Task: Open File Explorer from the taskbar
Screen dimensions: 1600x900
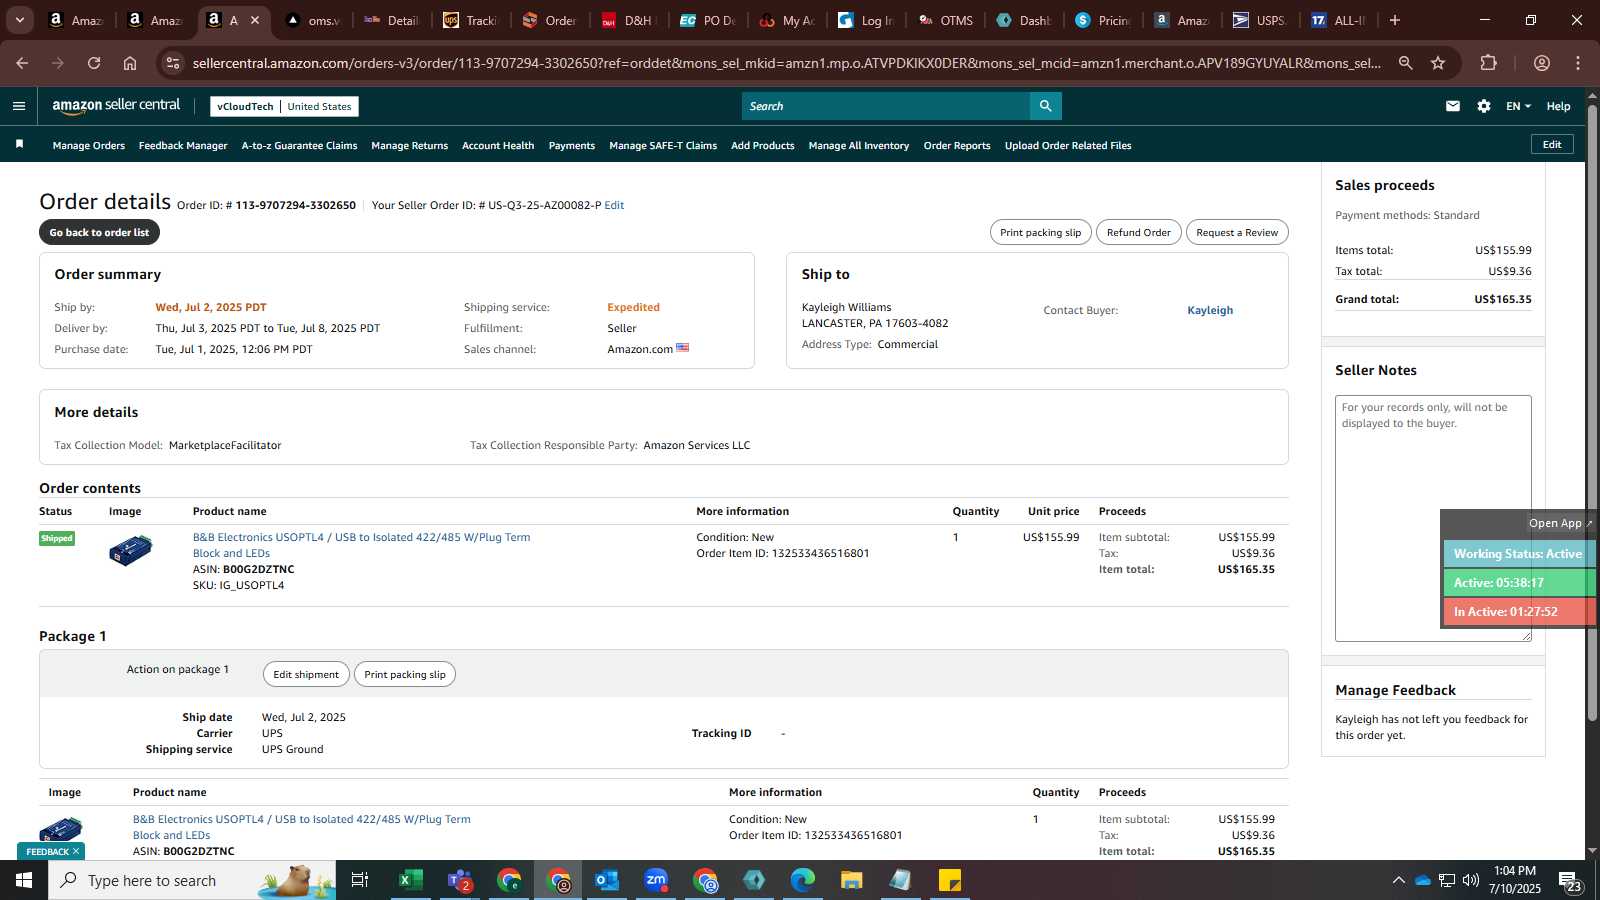Action: (x=851, y=880)
